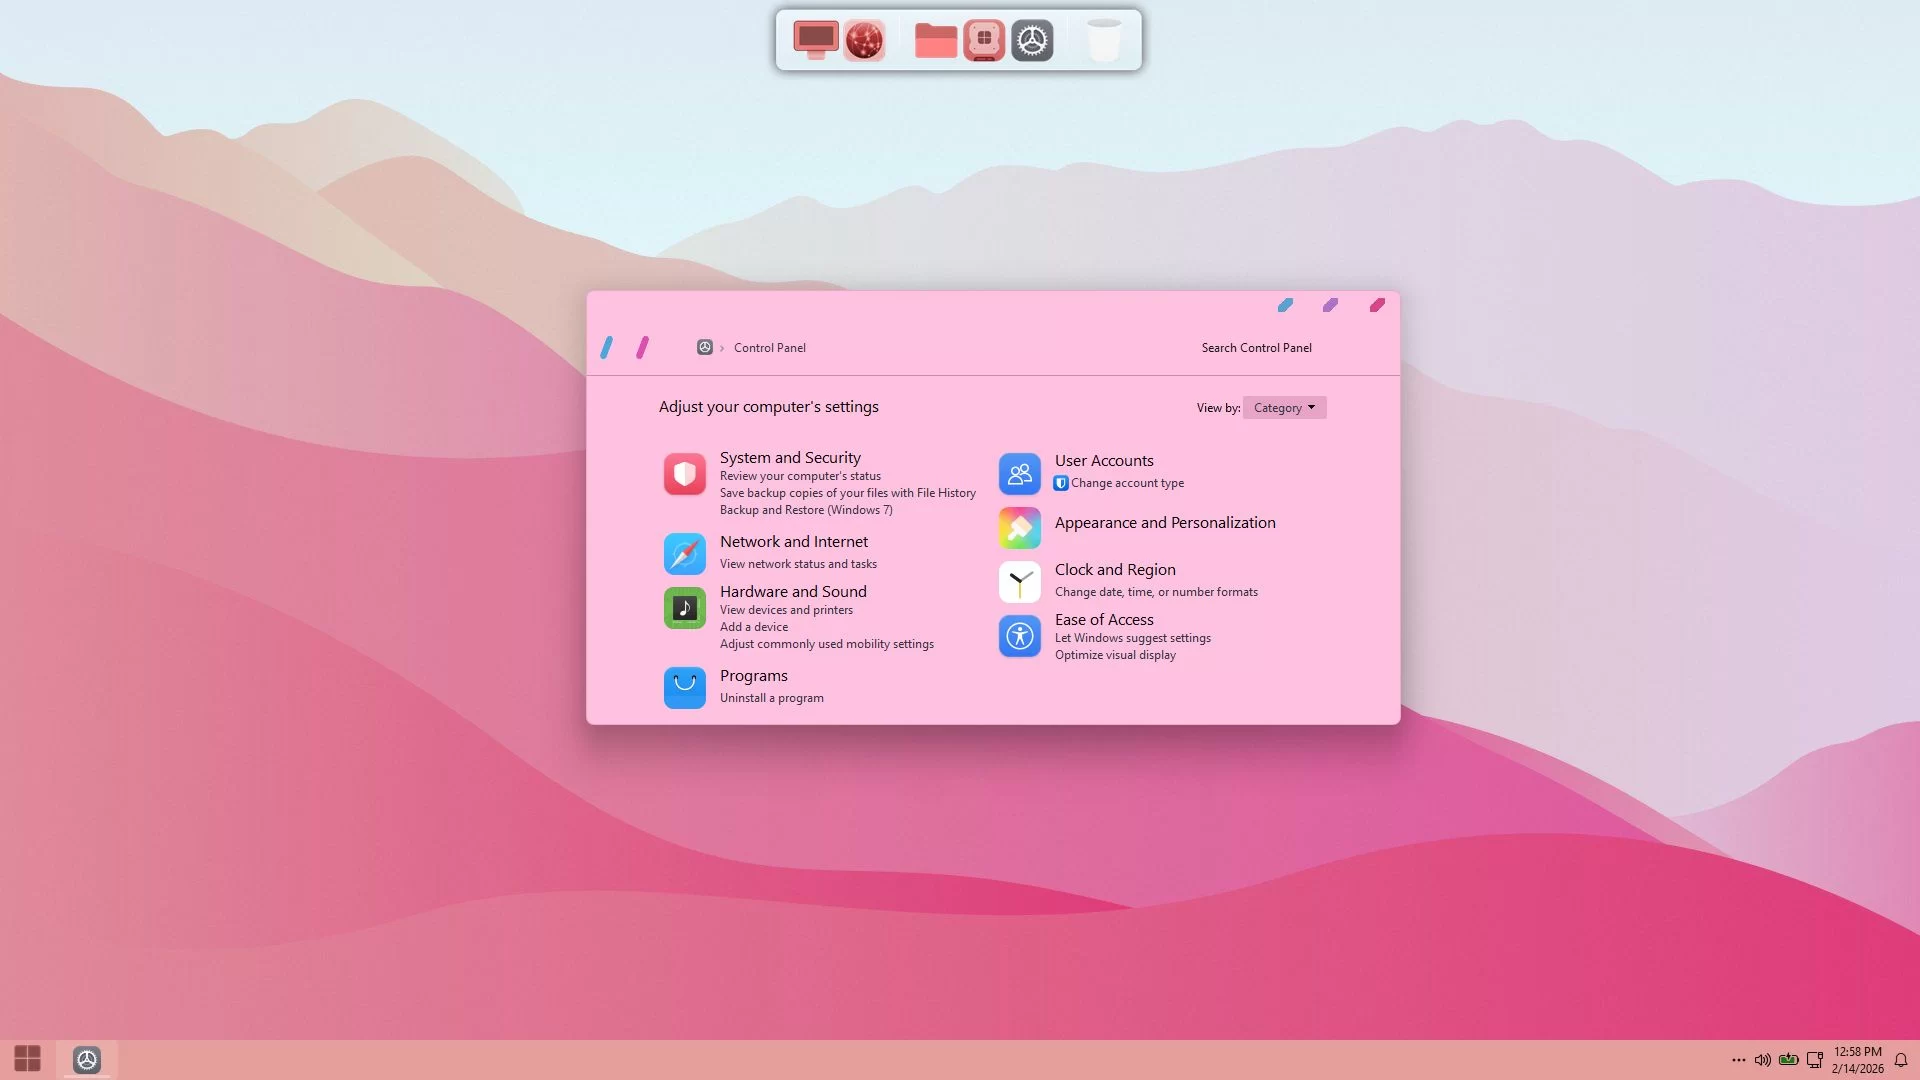Open the red globe browser in dock
The image size is (1920, 1080).
point(864,41)
